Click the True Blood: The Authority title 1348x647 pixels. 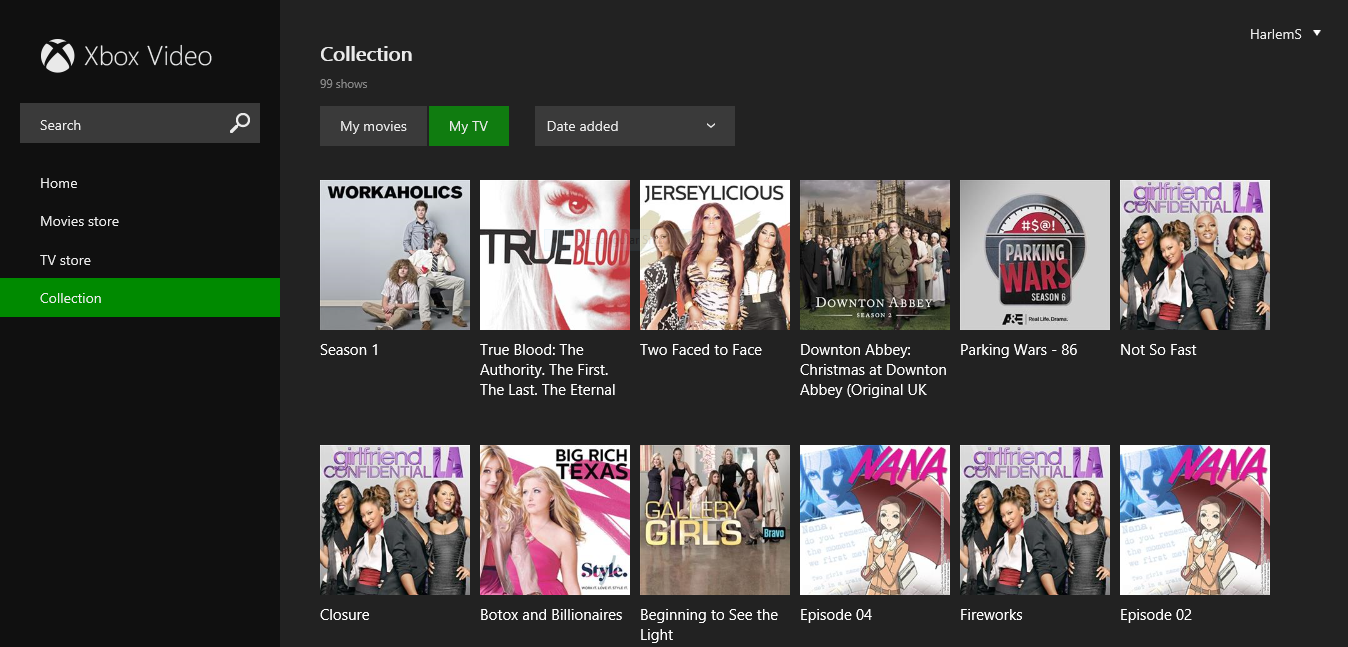point(548,370)
